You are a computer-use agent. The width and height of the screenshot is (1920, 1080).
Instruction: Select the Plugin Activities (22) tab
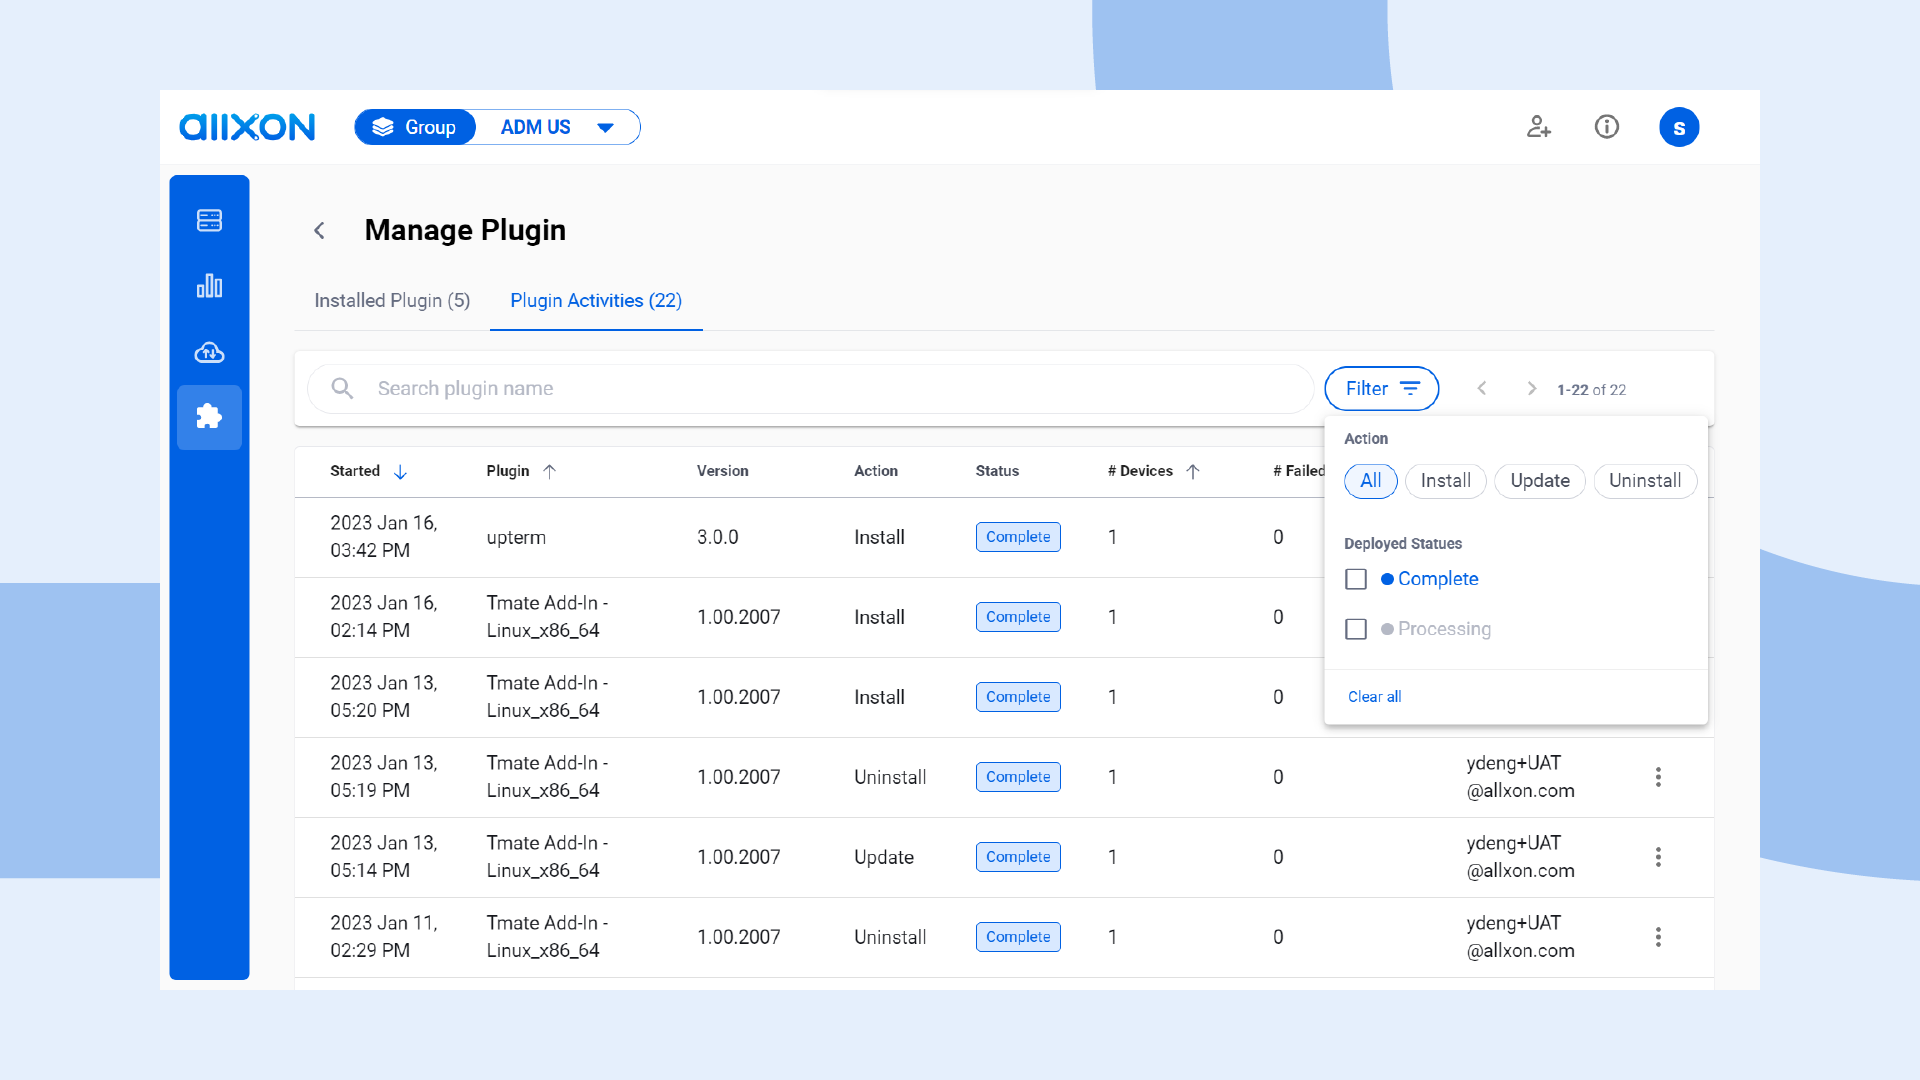(x=596, y=301)
